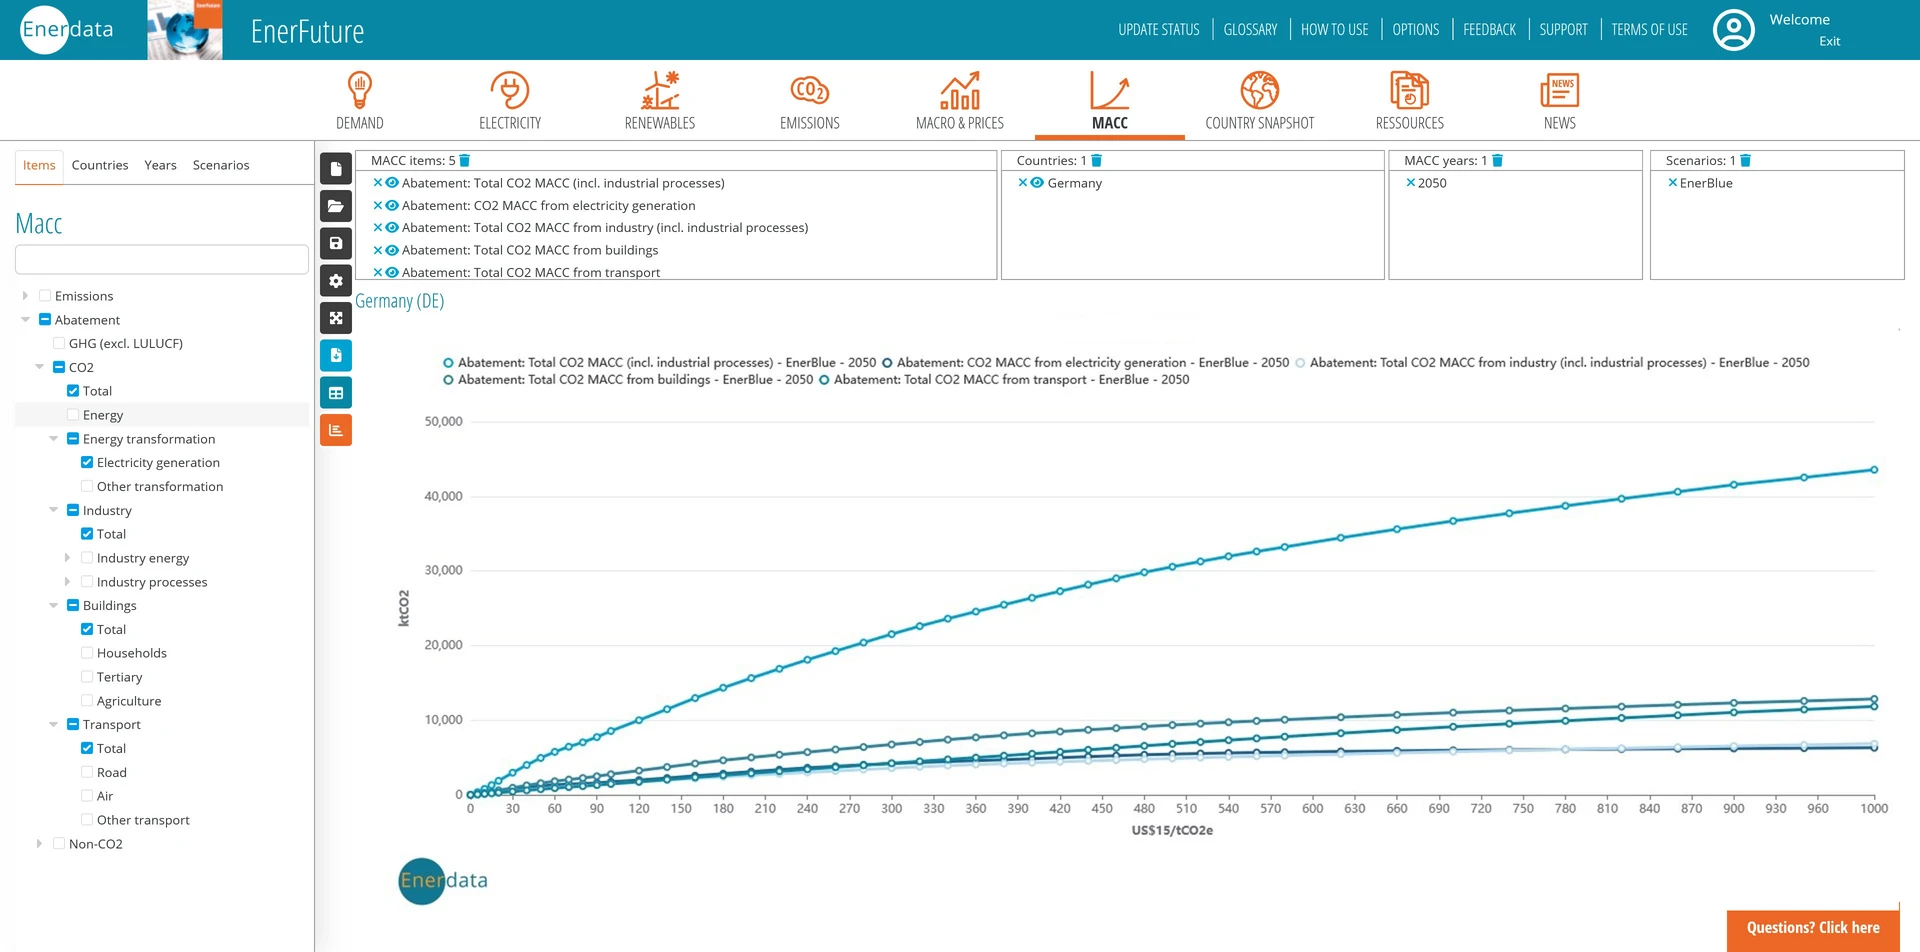Collapse the Industry tree node
This screenshot has width=1920, height=952.
click(x=53, y=510)
